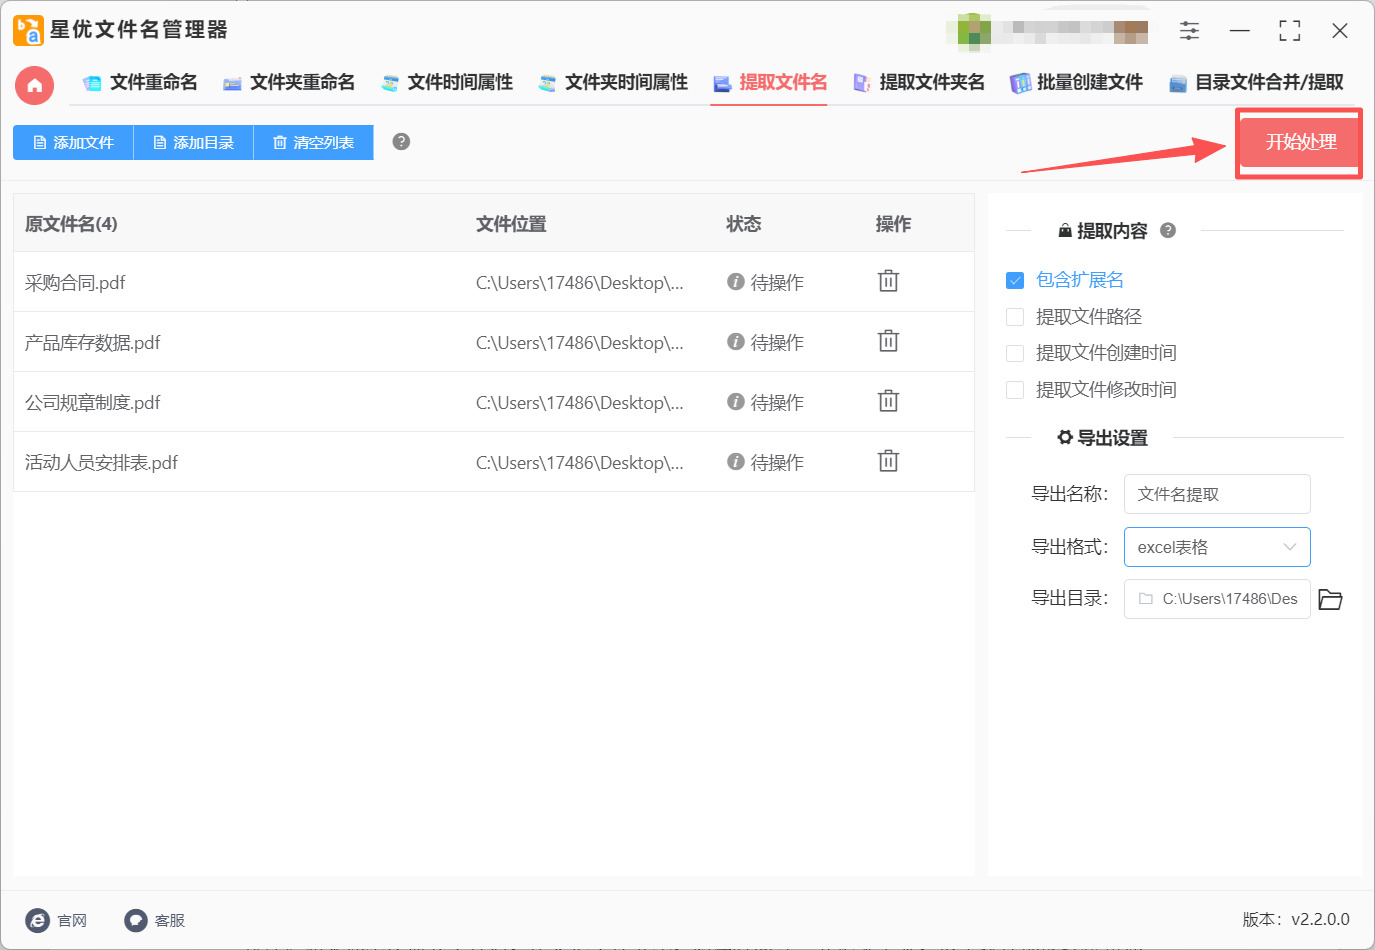
Task: Select the file name 产品库存数据.pdf
Action: [93, 343]
